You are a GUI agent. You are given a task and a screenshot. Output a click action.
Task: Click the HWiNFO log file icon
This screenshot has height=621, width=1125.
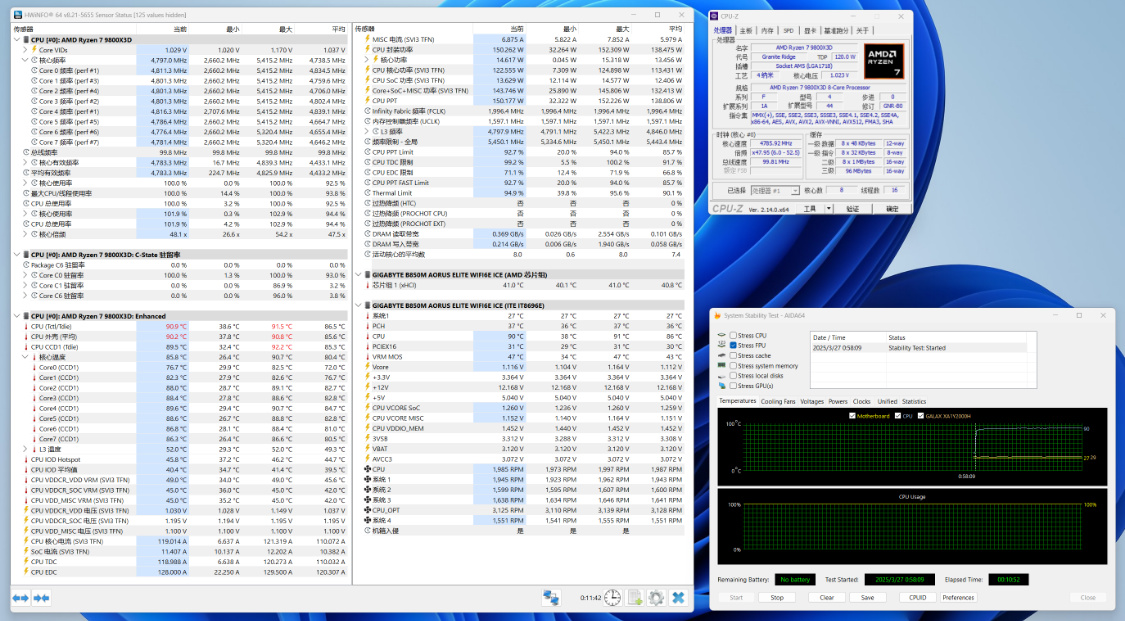click(x=634, y=597)
